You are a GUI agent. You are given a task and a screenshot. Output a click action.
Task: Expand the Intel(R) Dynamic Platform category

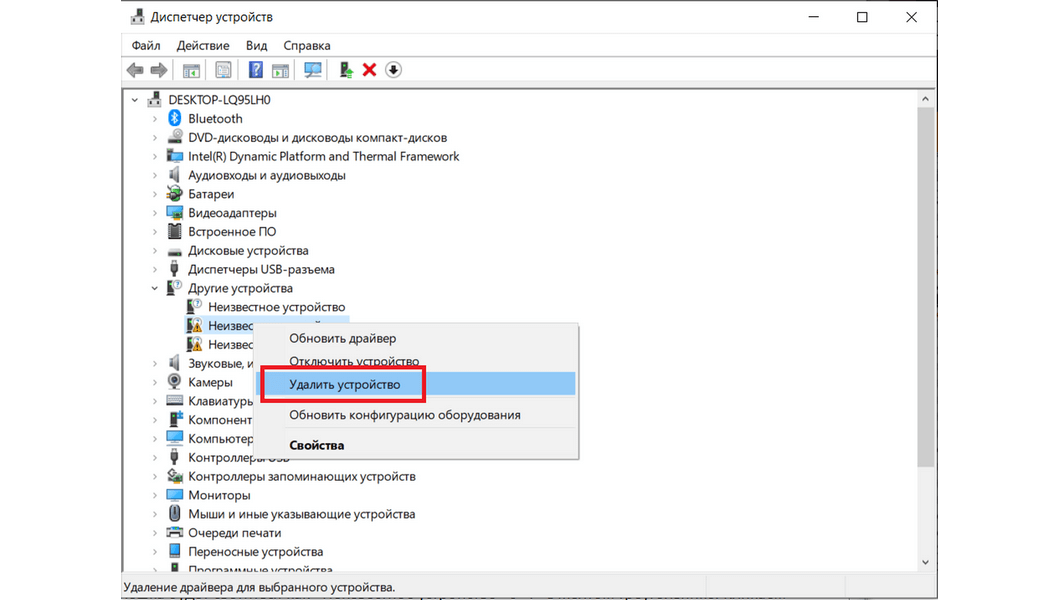click(x=154, y=157)
